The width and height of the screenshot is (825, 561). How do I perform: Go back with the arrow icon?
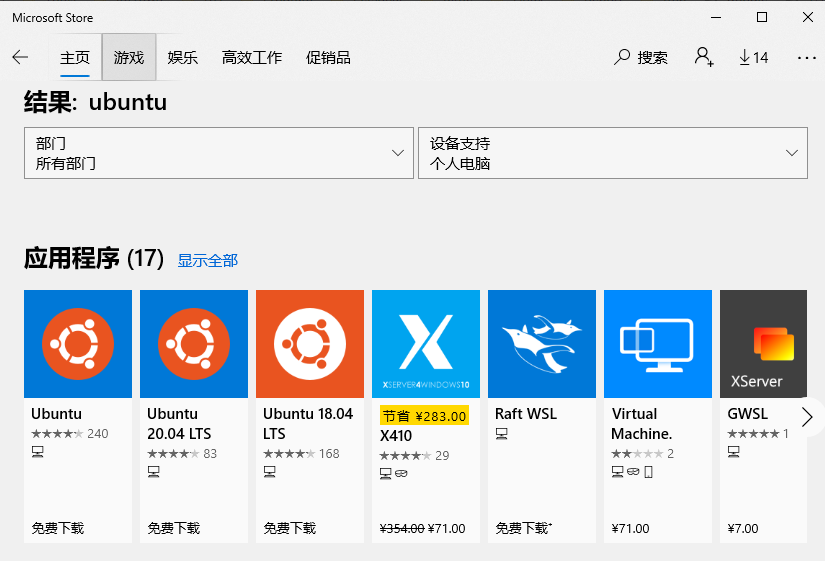tap(20, 57)
